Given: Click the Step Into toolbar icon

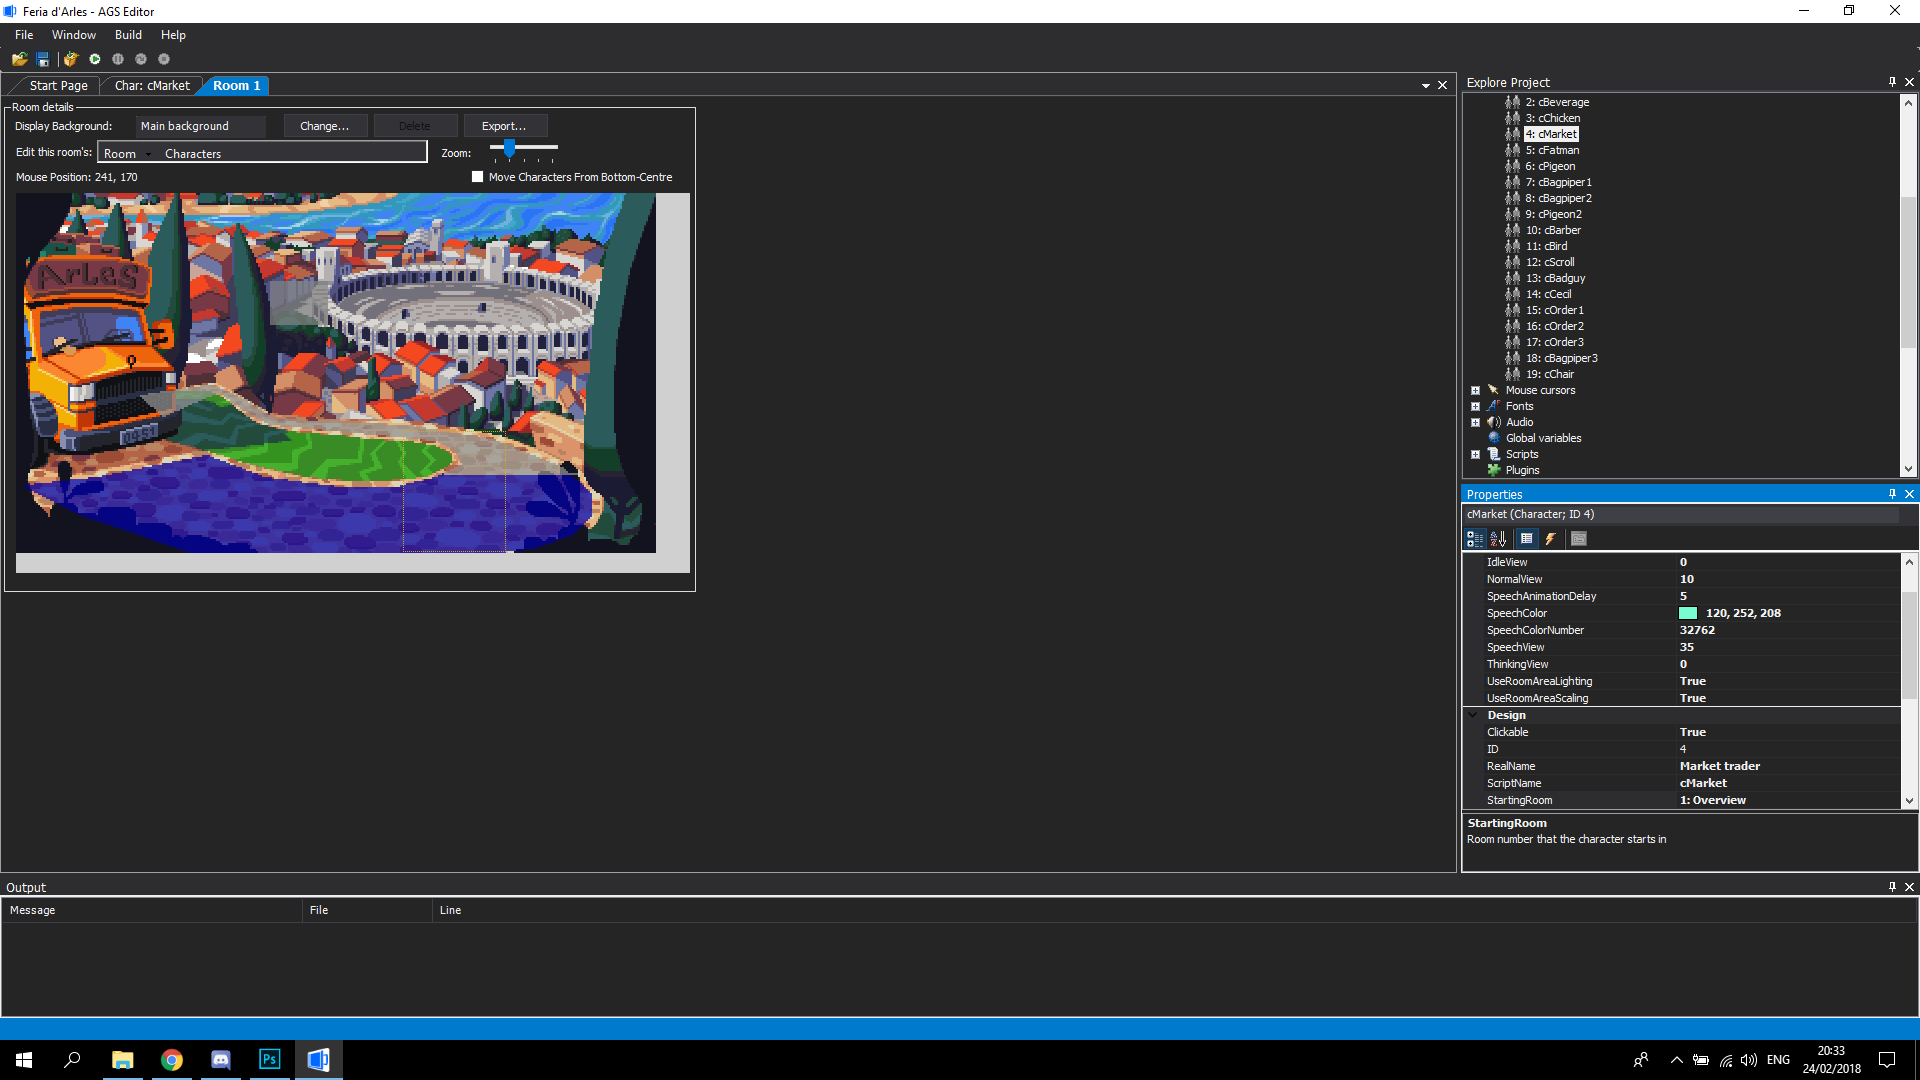Looking at the screenshot, I should (141, 59).
